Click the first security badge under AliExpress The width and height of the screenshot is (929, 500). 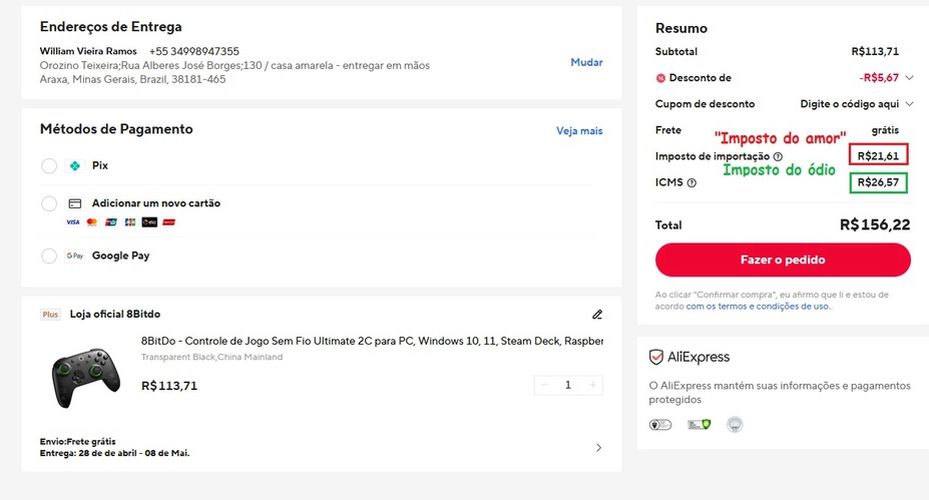point(660,425)
